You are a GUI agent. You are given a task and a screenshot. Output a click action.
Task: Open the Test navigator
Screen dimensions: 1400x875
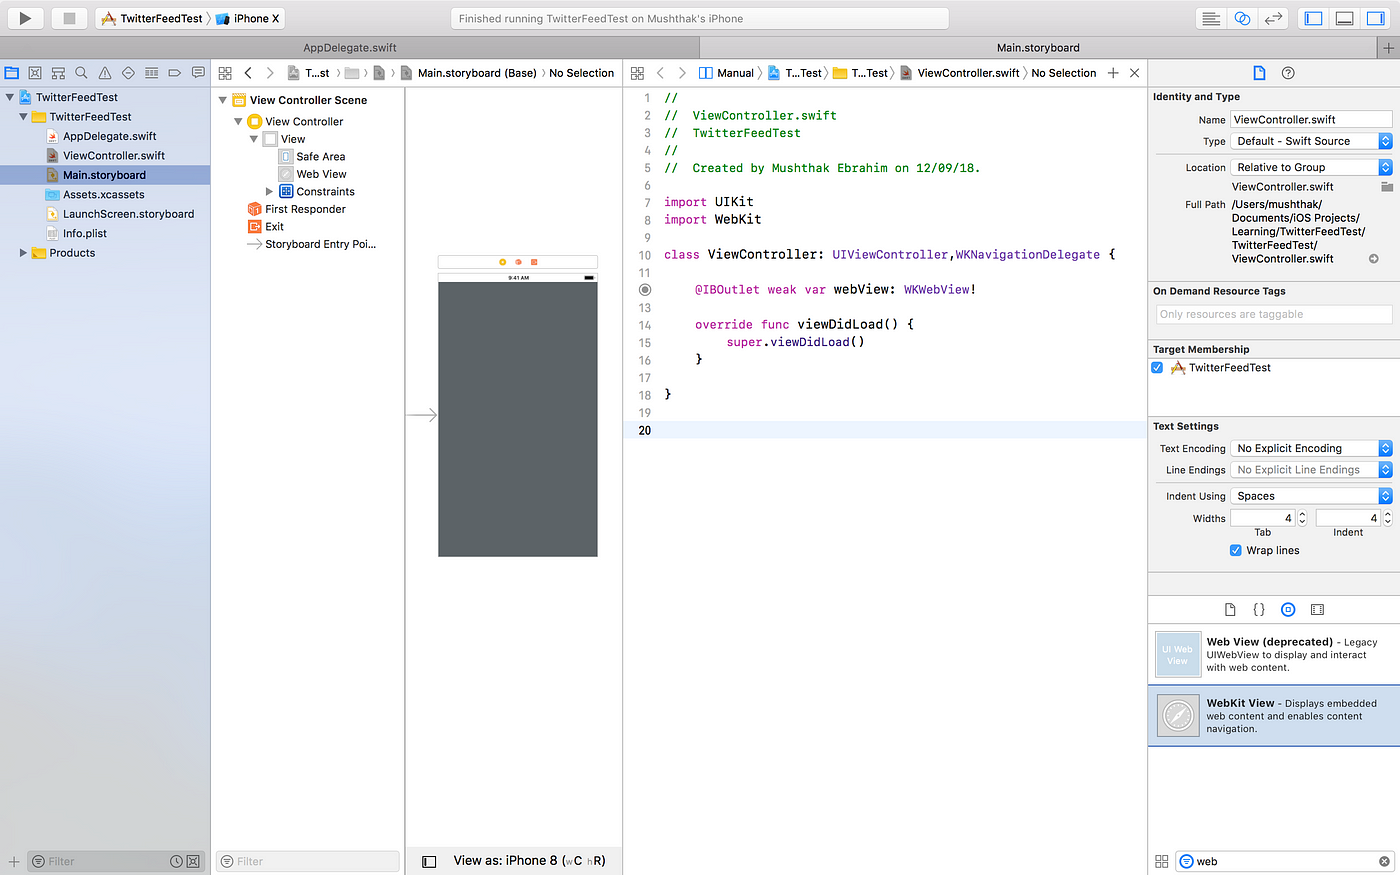pyautogui.click(x=128, y=73)
